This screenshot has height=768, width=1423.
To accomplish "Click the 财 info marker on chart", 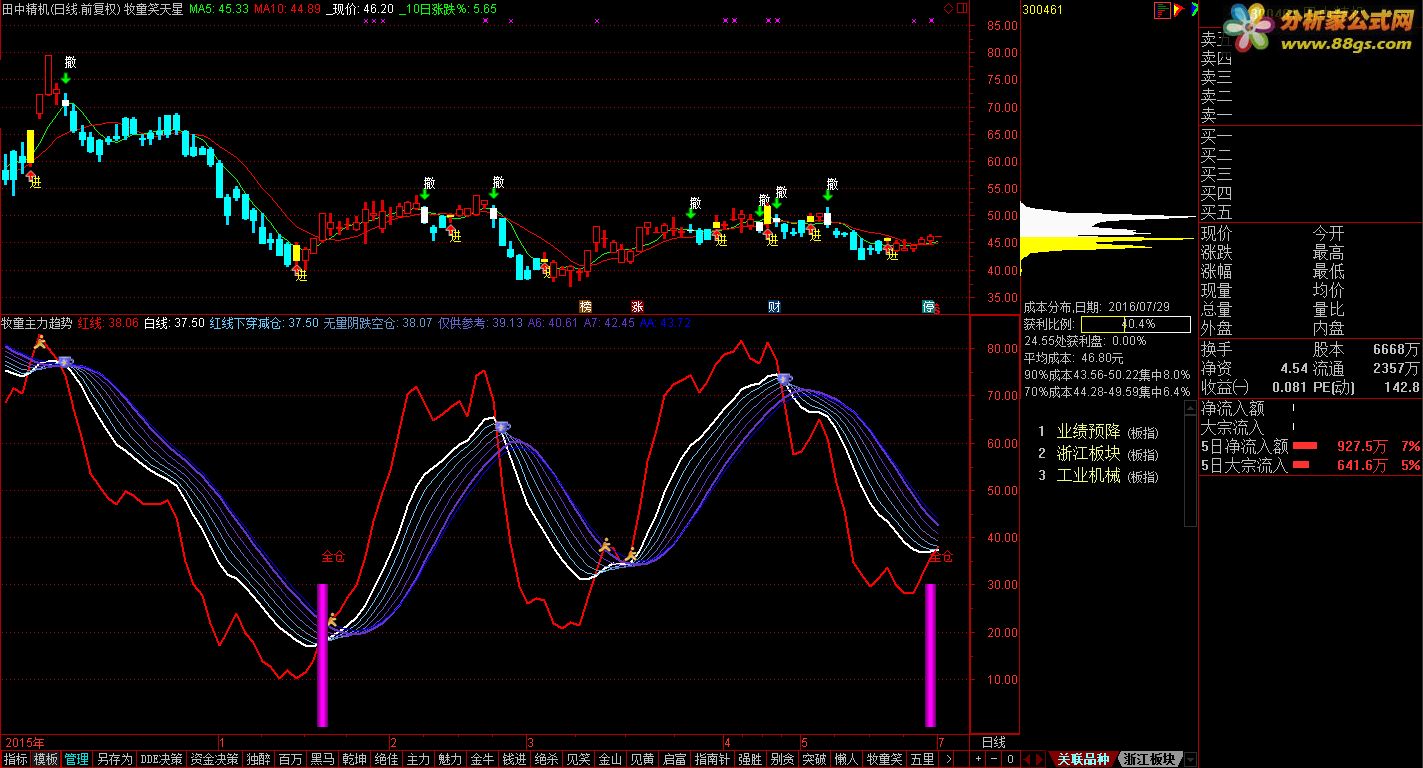I will pyautogui.click(x=774, y=306).
